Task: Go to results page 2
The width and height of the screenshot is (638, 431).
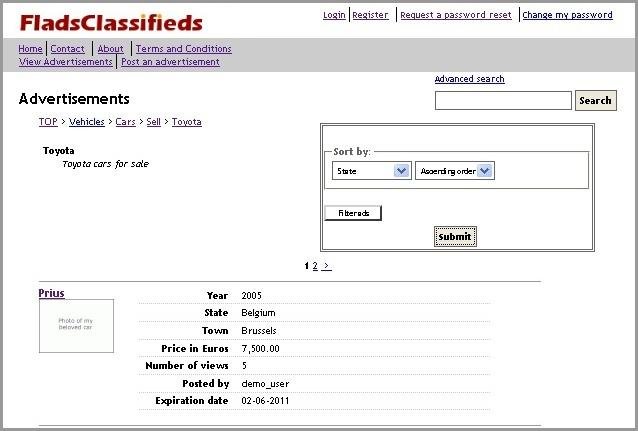Action: pos(315,266)
